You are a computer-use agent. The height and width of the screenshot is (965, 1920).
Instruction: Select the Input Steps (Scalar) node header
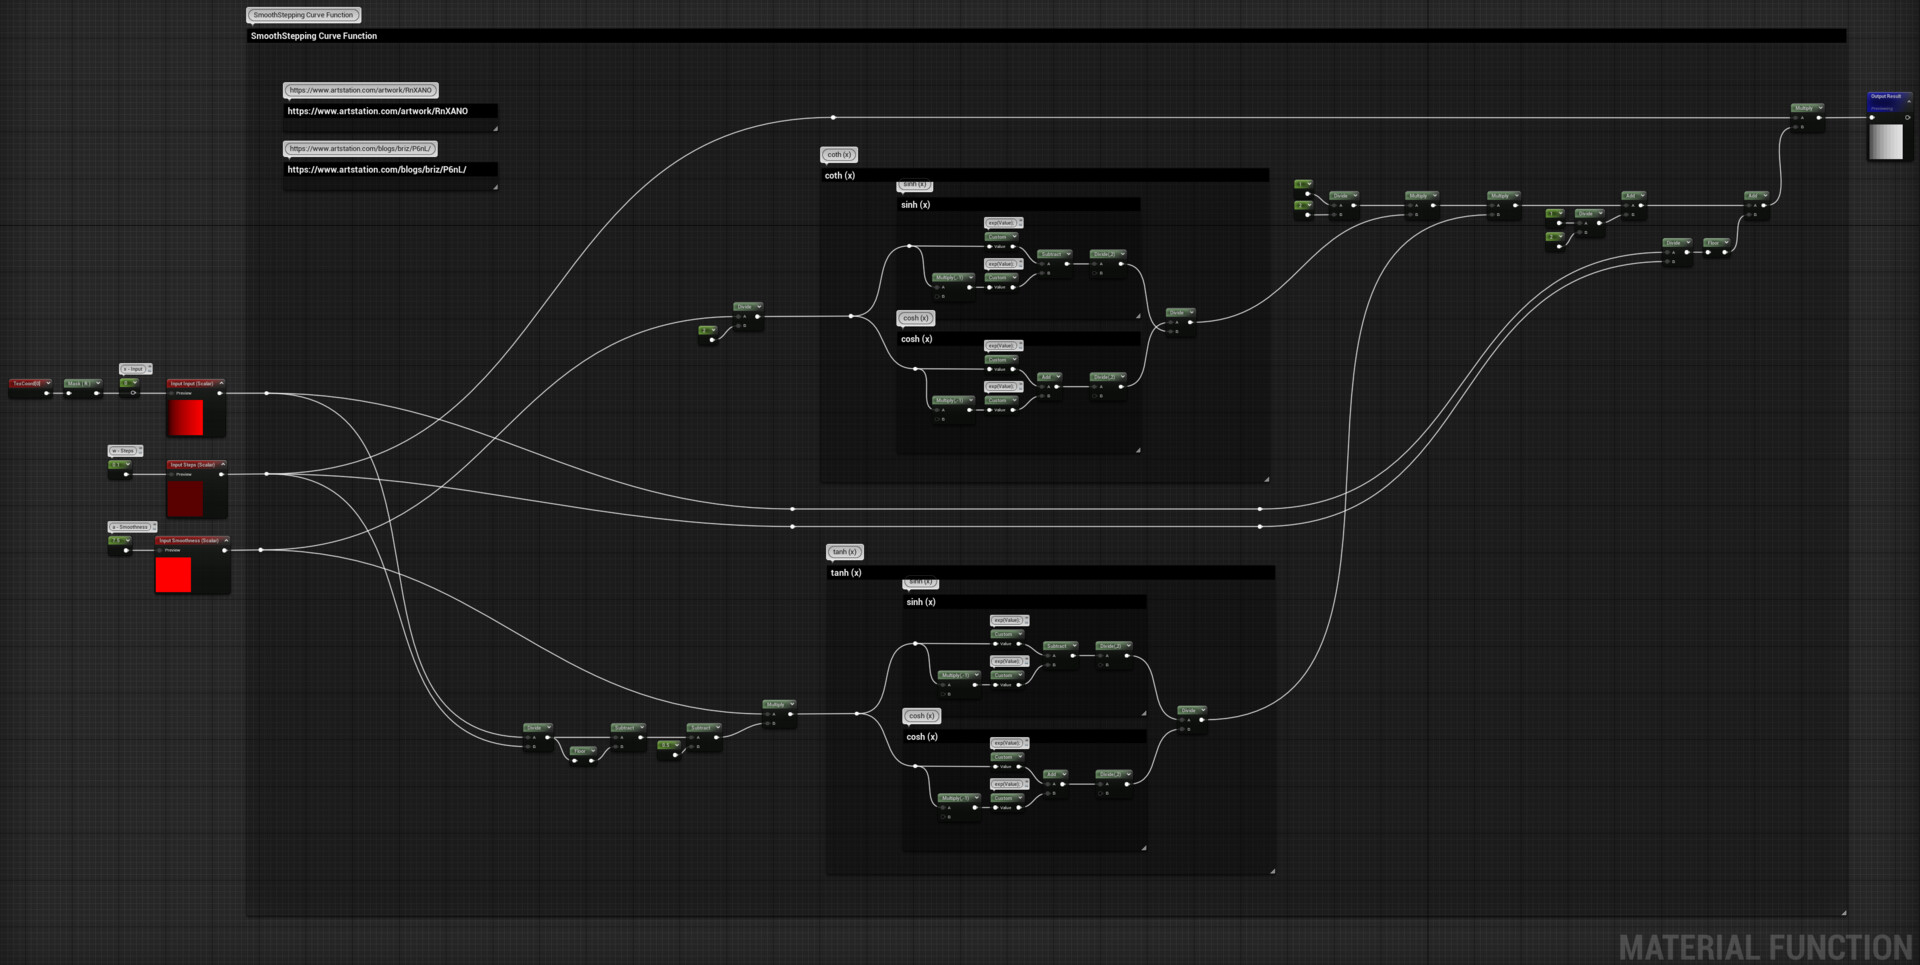click(193, 464)
